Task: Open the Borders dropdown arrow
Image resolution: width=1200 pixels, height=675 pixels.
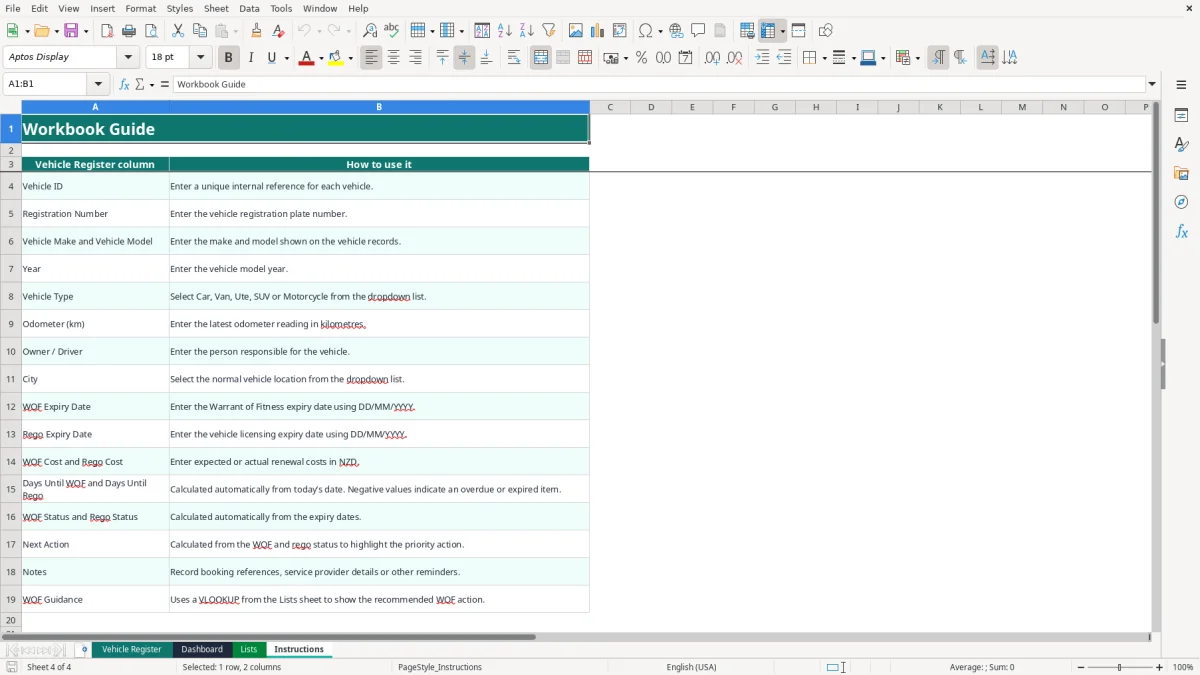Action: pyautogui.click(x=823, y=58)
